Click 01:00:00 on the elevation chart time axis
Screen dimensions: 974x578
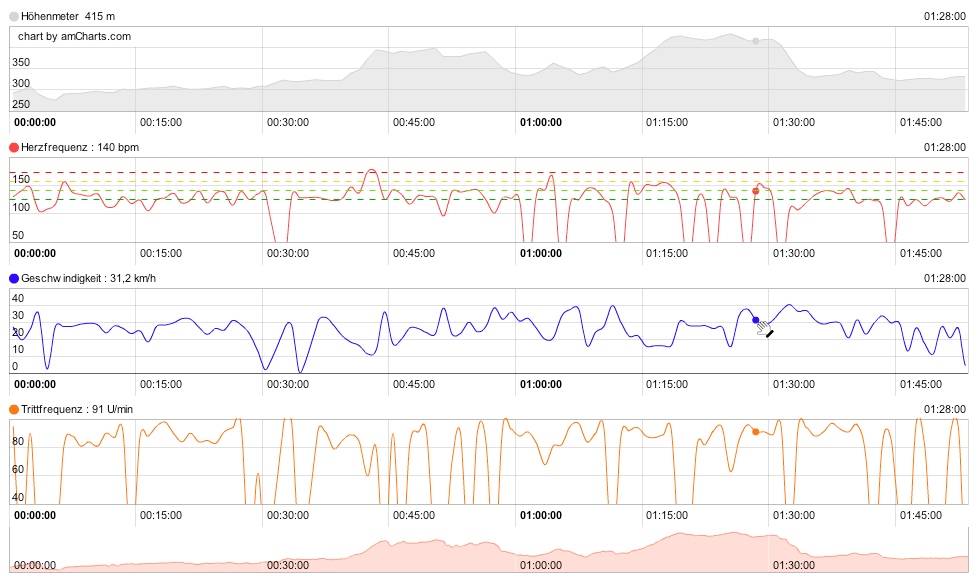(x=540, y=122)
